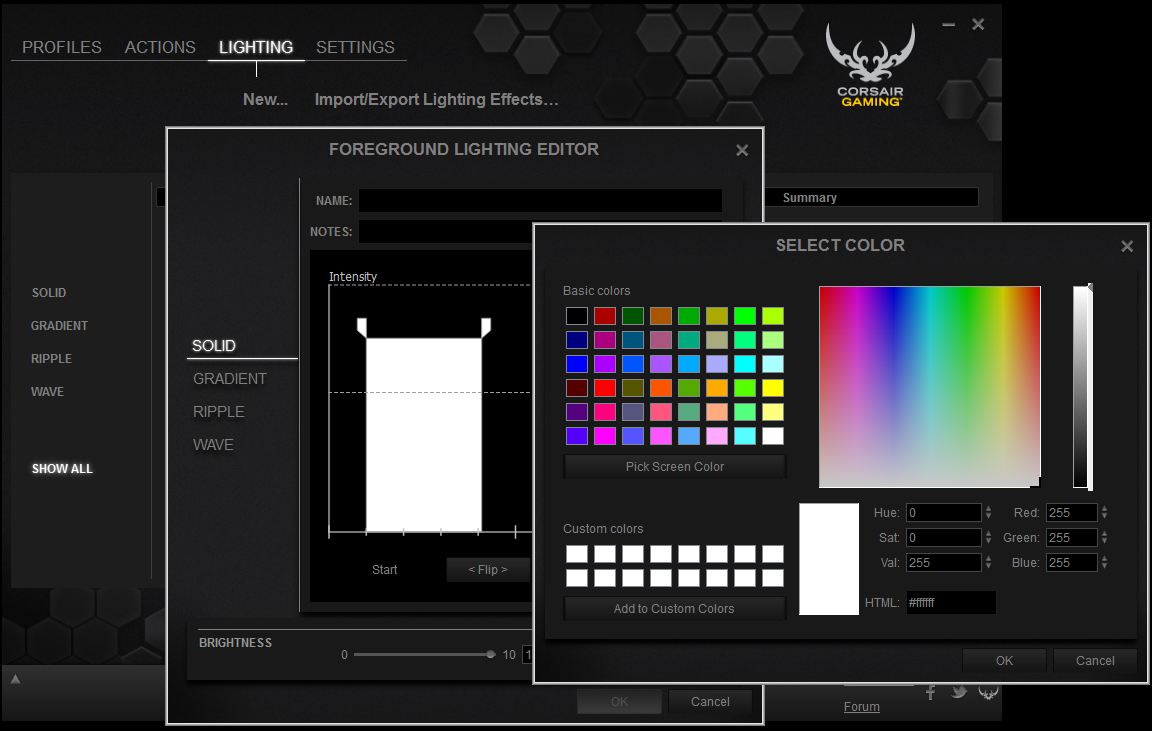Open the Twitter social icon
Viewport: 1152px width, 731px height.
click(959, 691)
